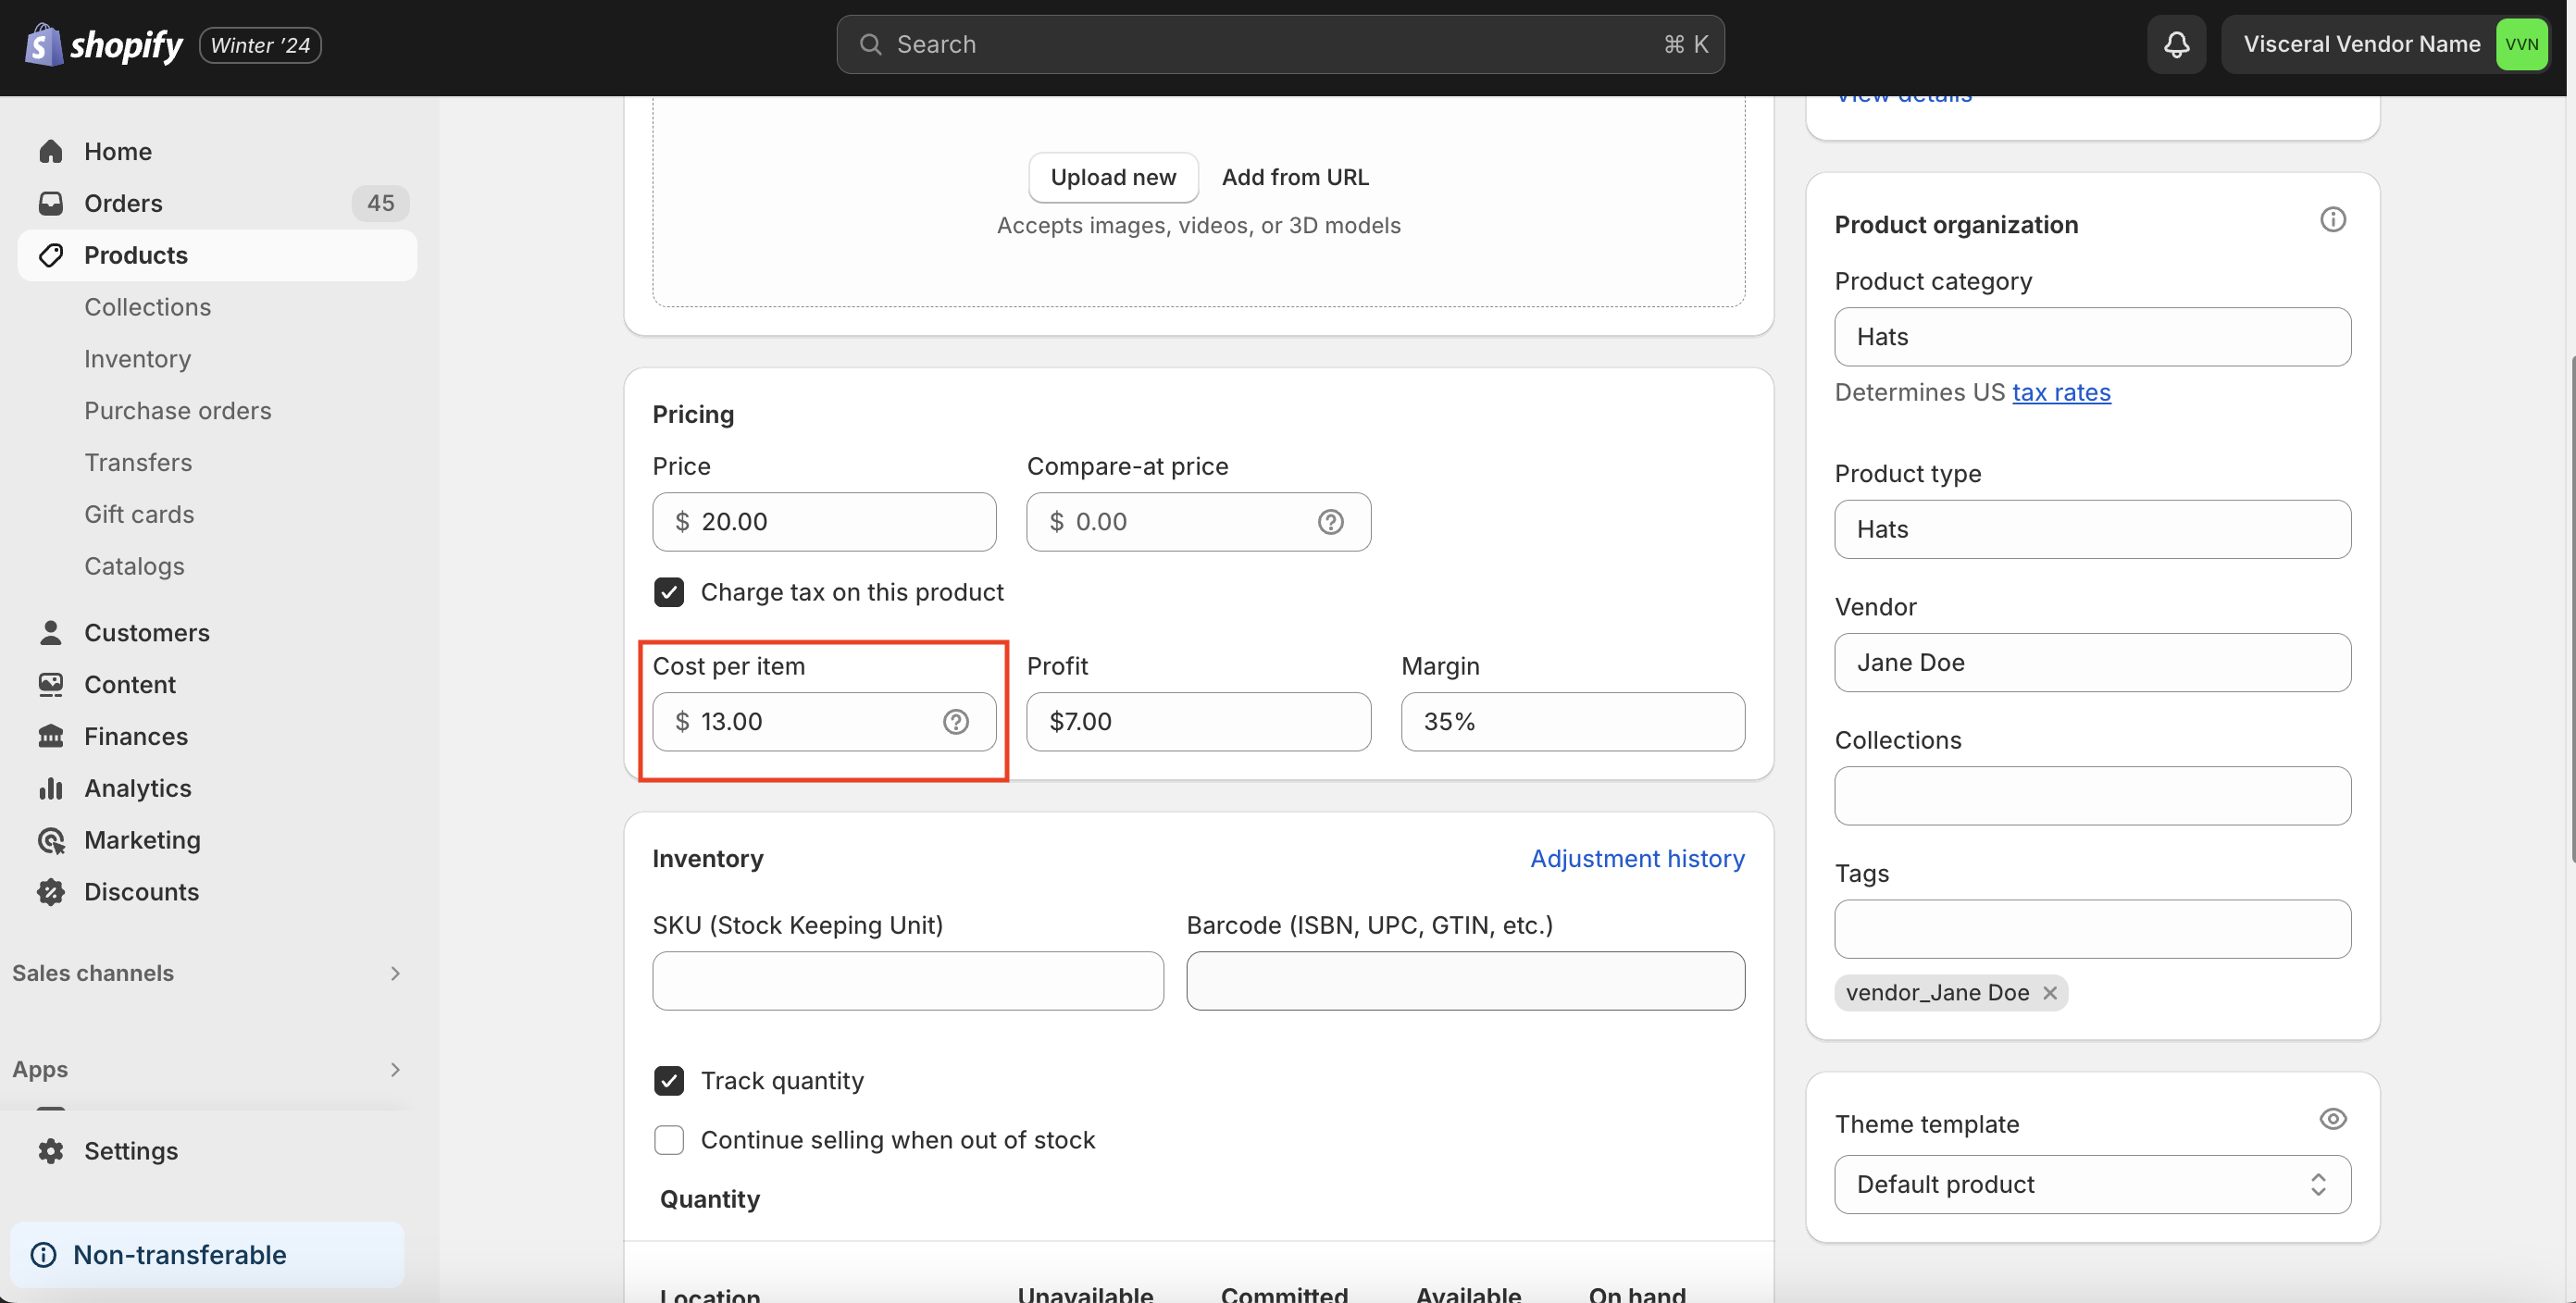Image resolution: width=2576 pixels, height=1303 pixels.
Task: Open the Adjustment history link
Action: pos(1636,858)
